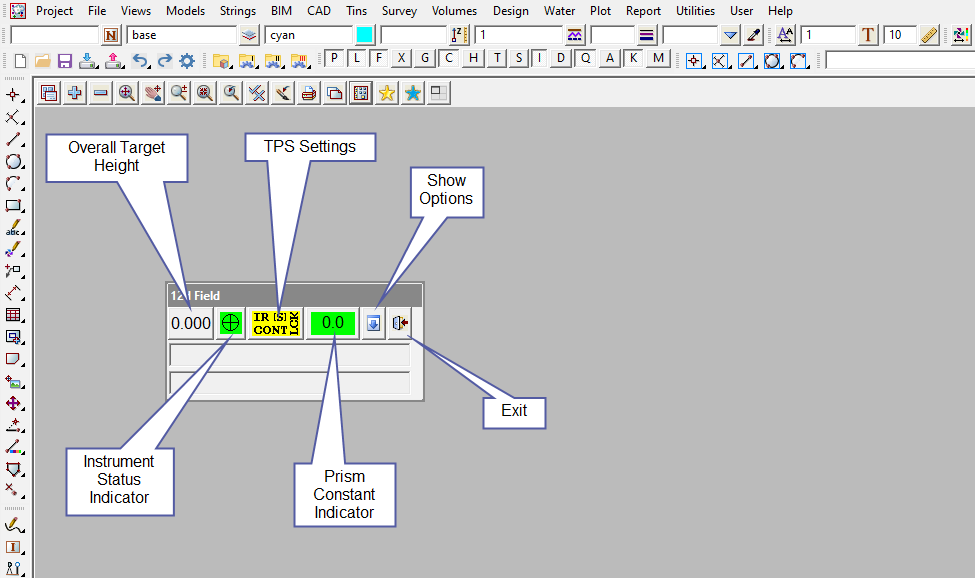
Task: Expand the blue triangle dropdown in top toolbar
Action: coord(731,35)
